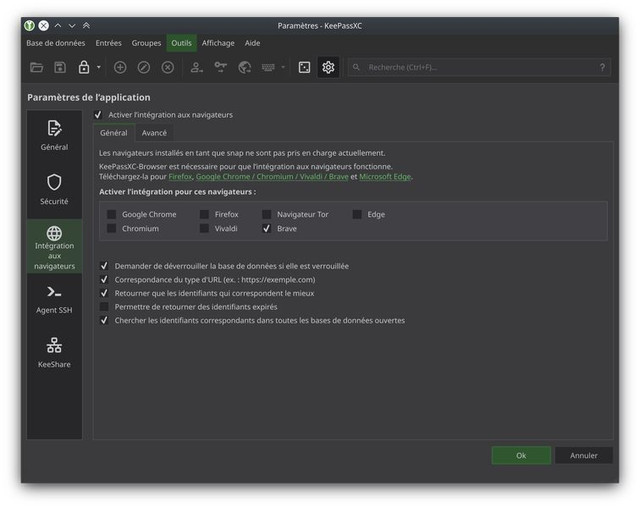Copy username person icon
This screenshot has width=640, height=508.
196,67
